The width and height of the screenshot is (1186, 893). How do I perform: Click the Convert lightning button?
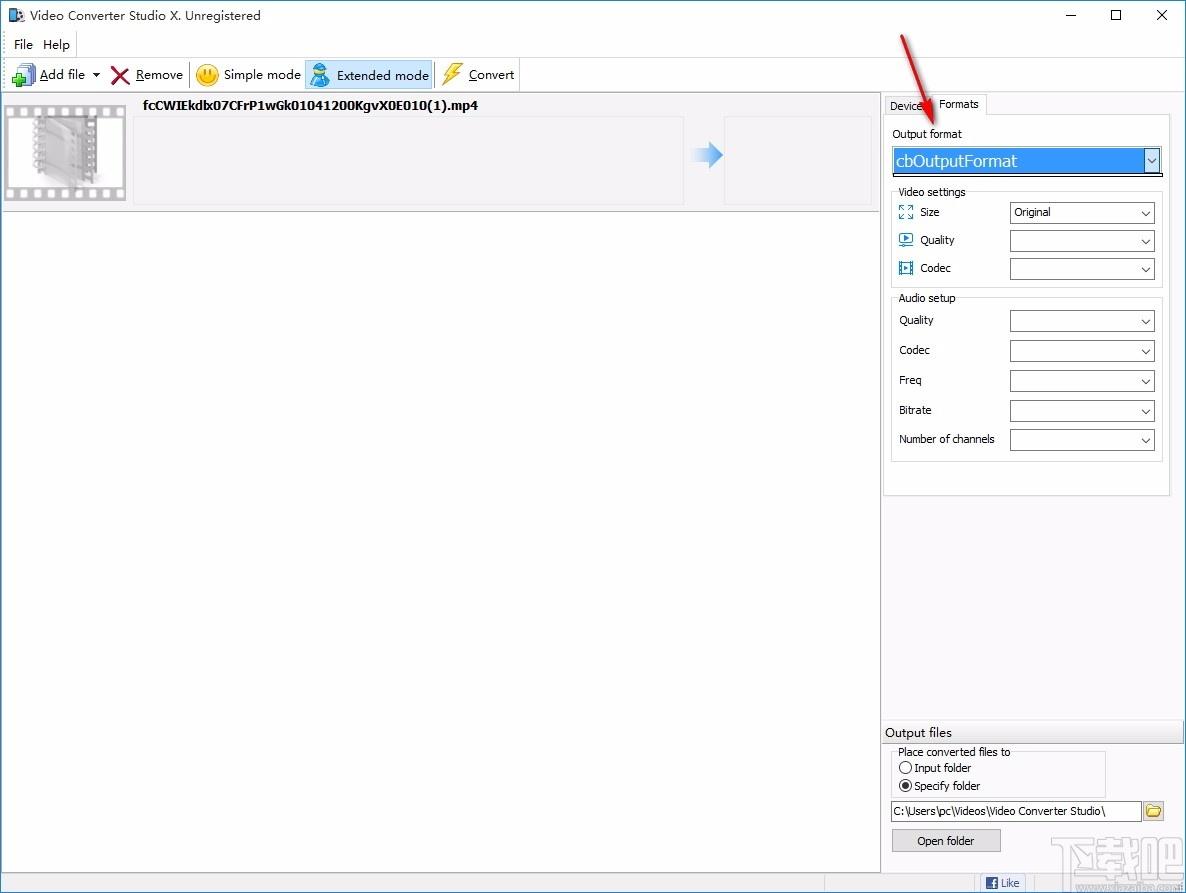point(478,75)
